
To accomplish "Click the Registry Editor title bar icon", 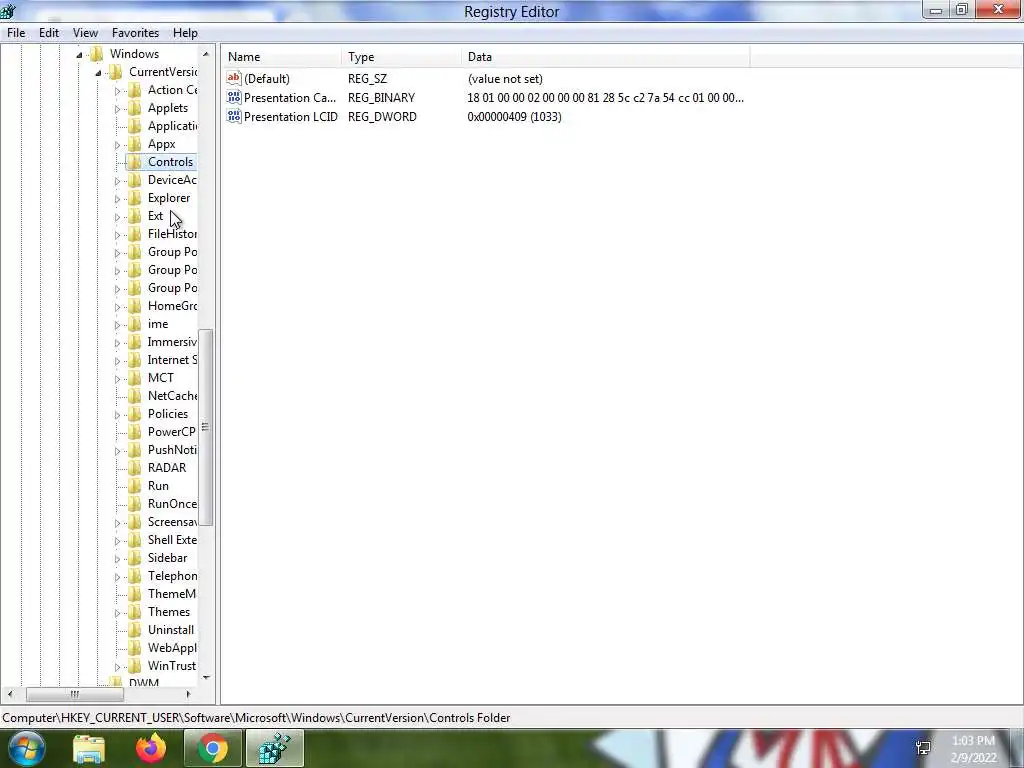I will (8, 10).
